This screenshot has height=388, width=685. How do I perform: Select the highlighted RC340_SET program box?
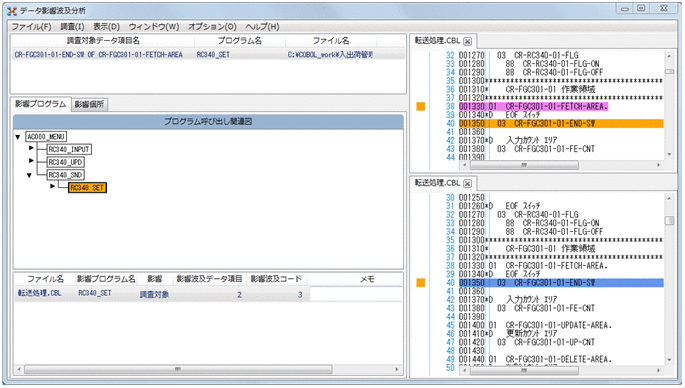(x=87, y=187)
